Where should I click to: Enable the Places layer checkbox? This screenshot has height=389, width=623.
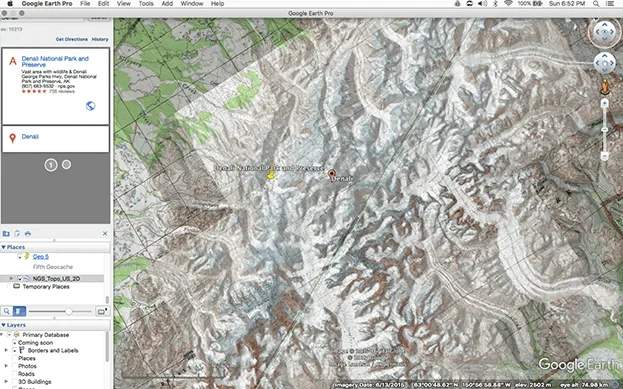click(x=15, y=358)
